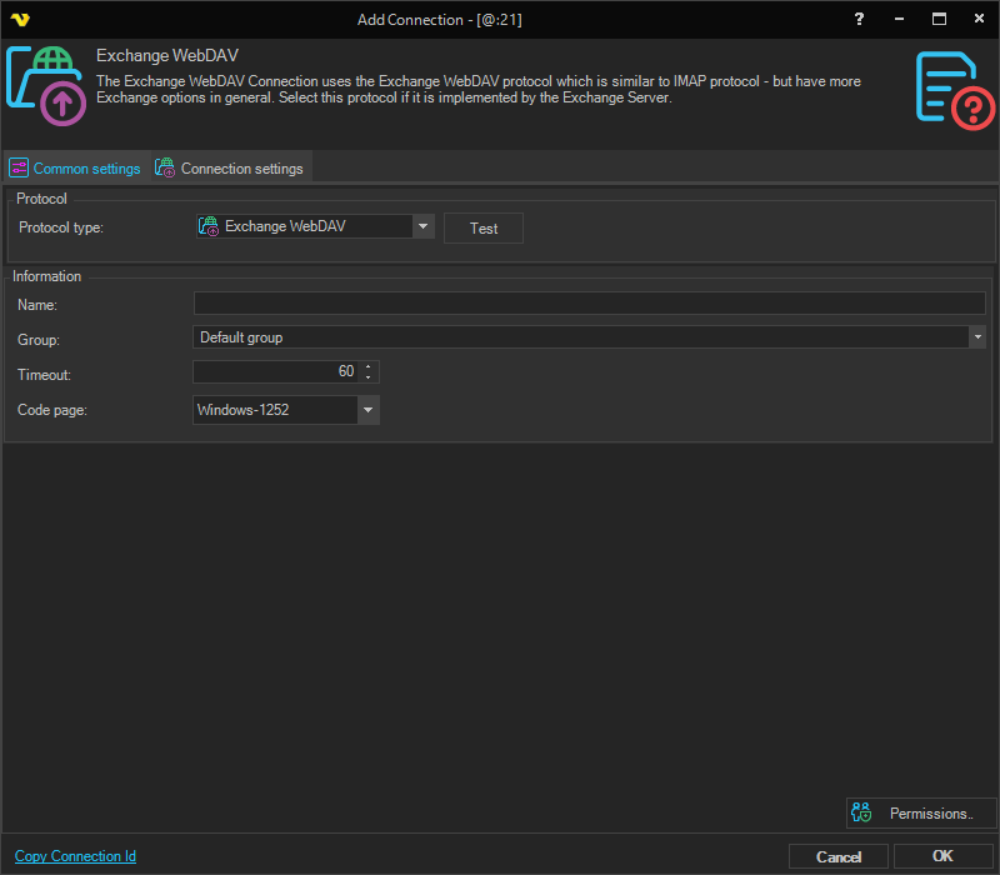Click the Exchange WebDAV icon in Protocol type box

click(208, 227)
